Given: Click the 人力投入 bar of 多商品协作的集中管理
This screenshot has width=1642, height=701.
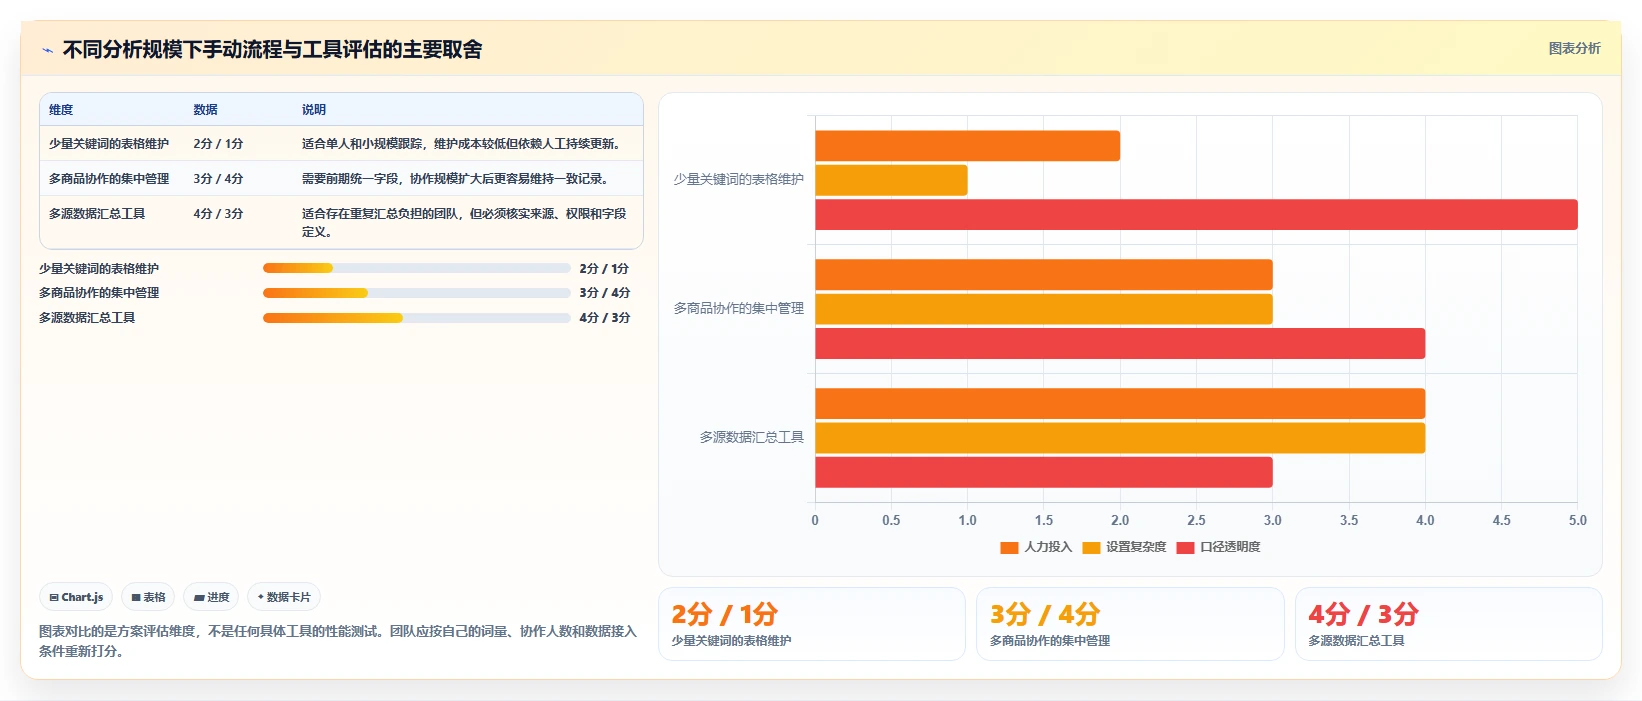Looking at the screenshot, I should point(1044,275).
